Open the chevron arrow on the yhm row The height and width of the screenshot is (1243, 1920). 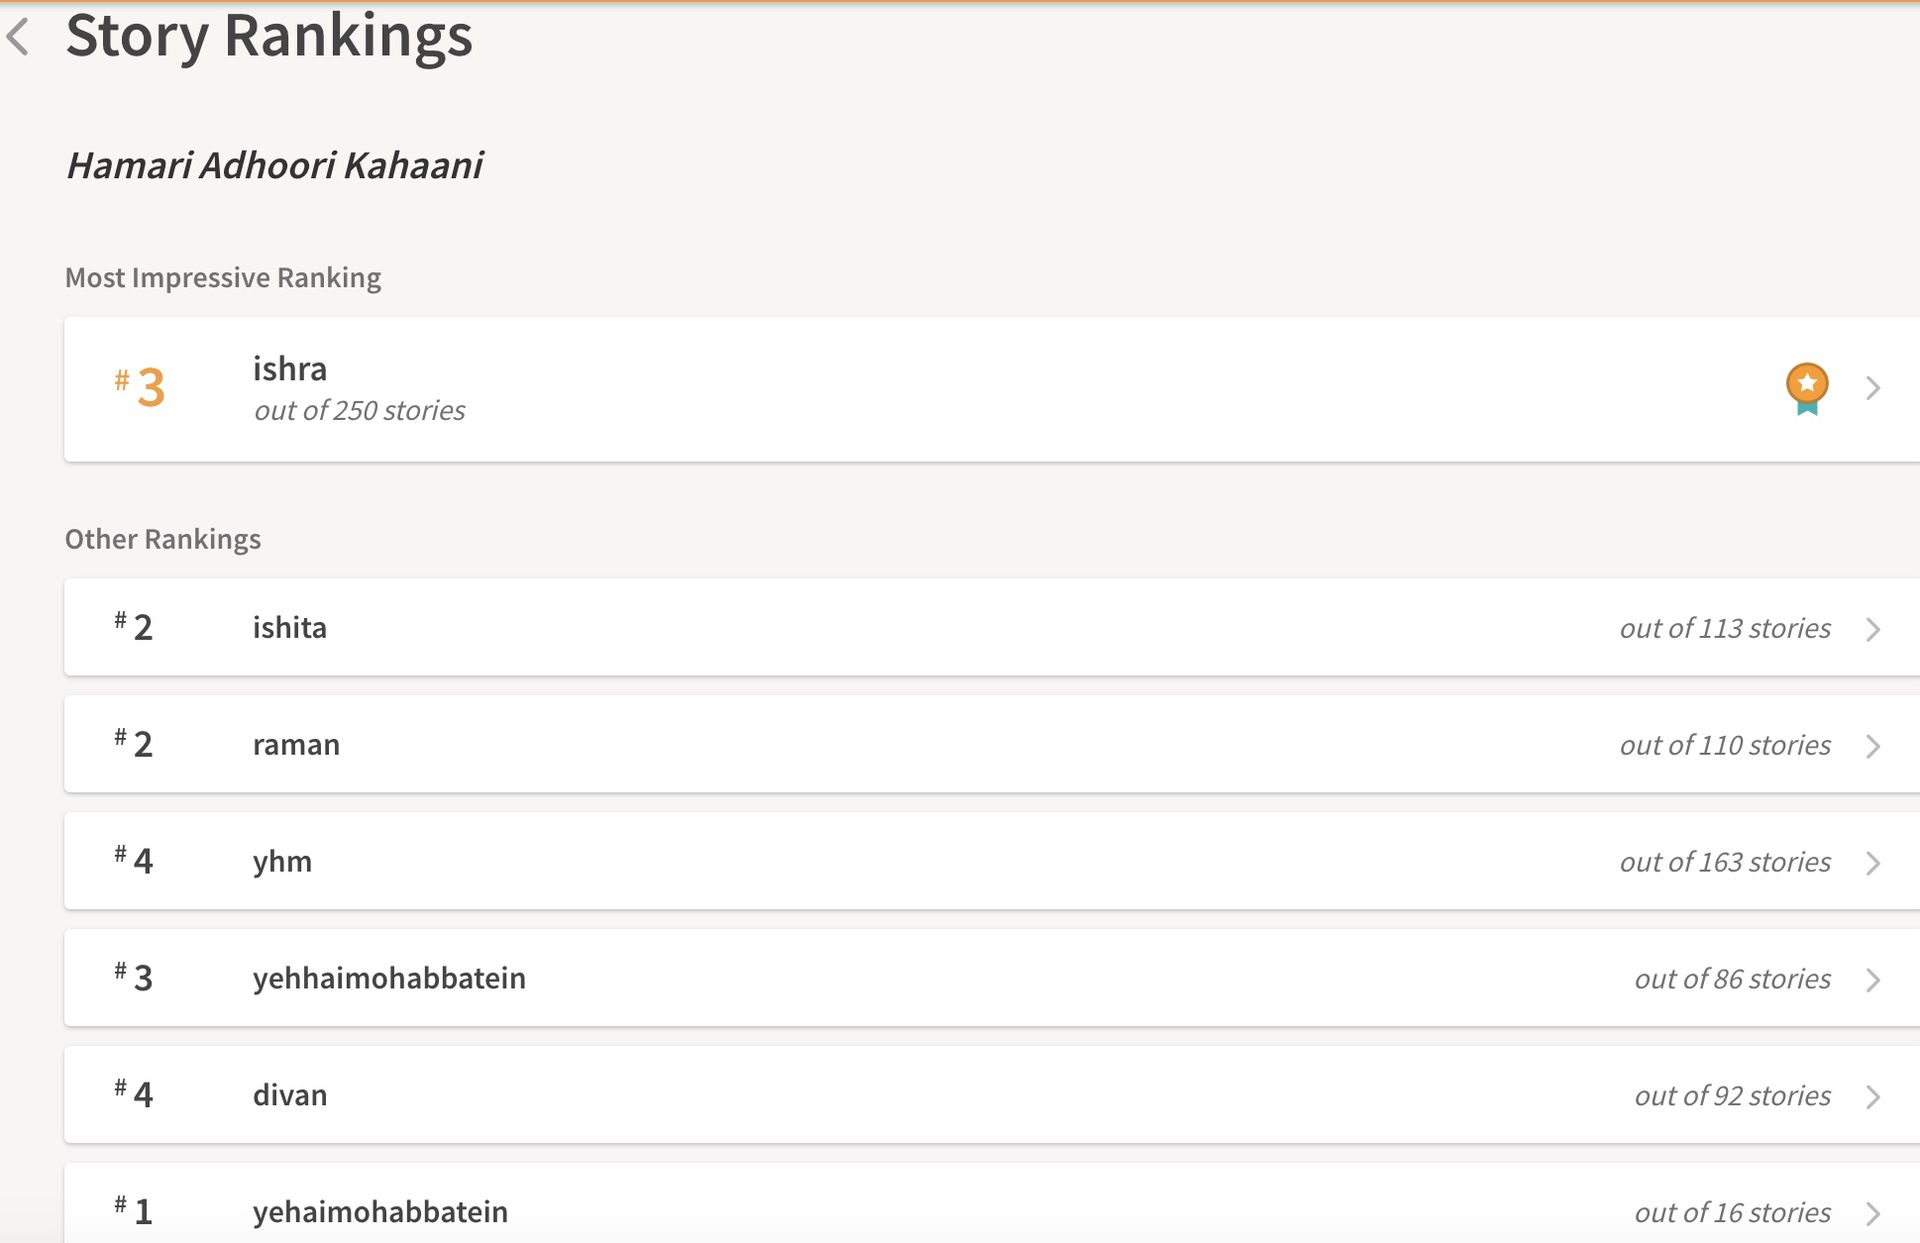coord(1873,863)
